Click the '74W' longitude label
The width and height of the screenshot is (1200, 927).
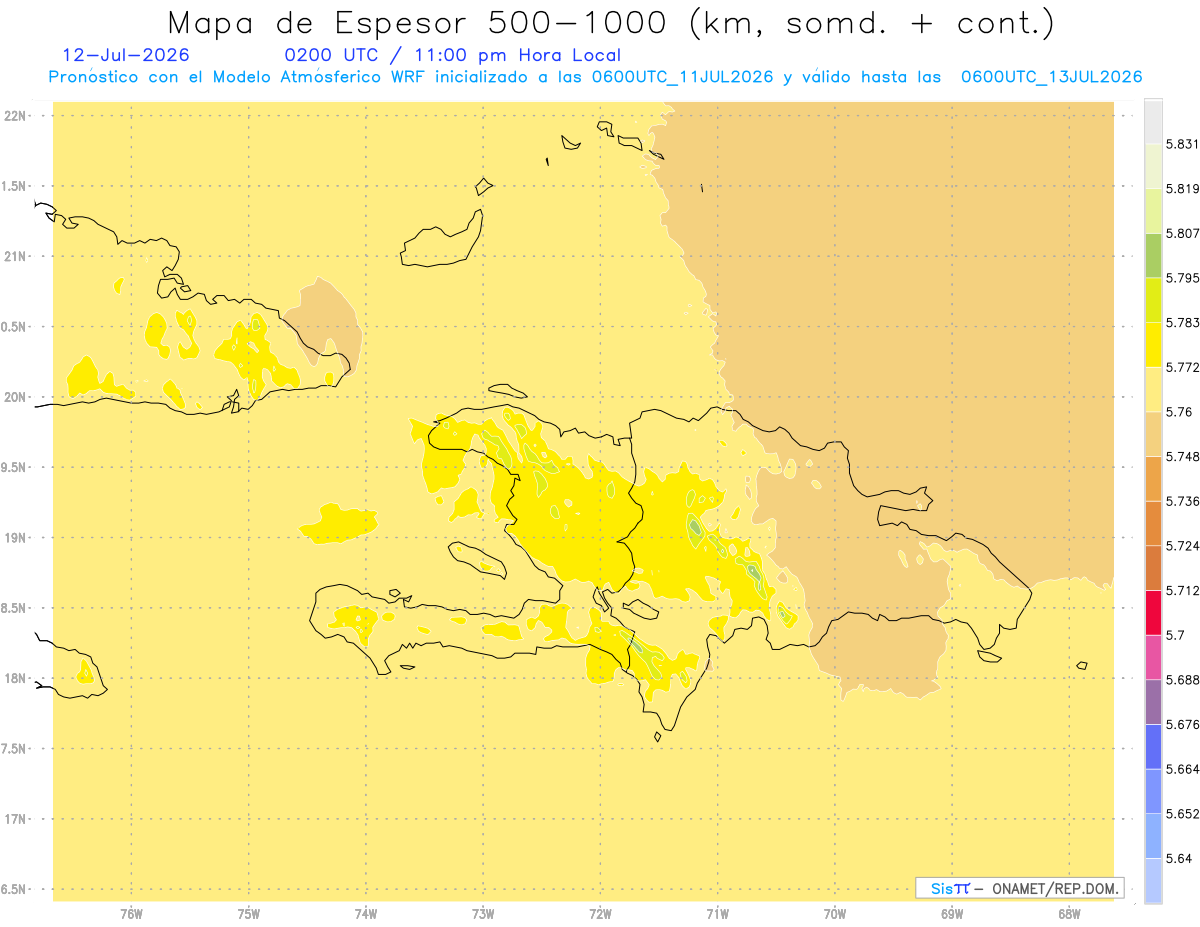[366, 914]
